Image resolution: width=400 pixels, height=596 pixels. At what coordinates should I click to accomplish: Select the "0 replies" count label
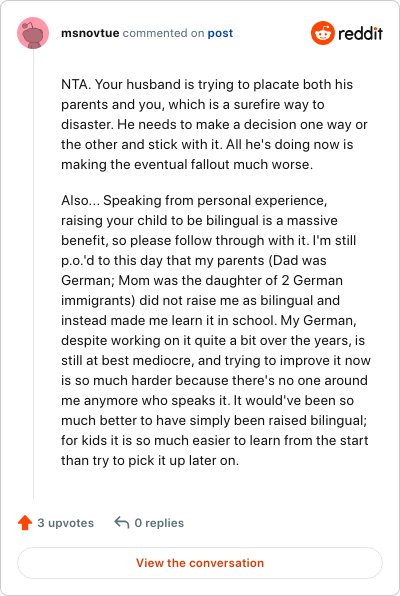point(159,523)
